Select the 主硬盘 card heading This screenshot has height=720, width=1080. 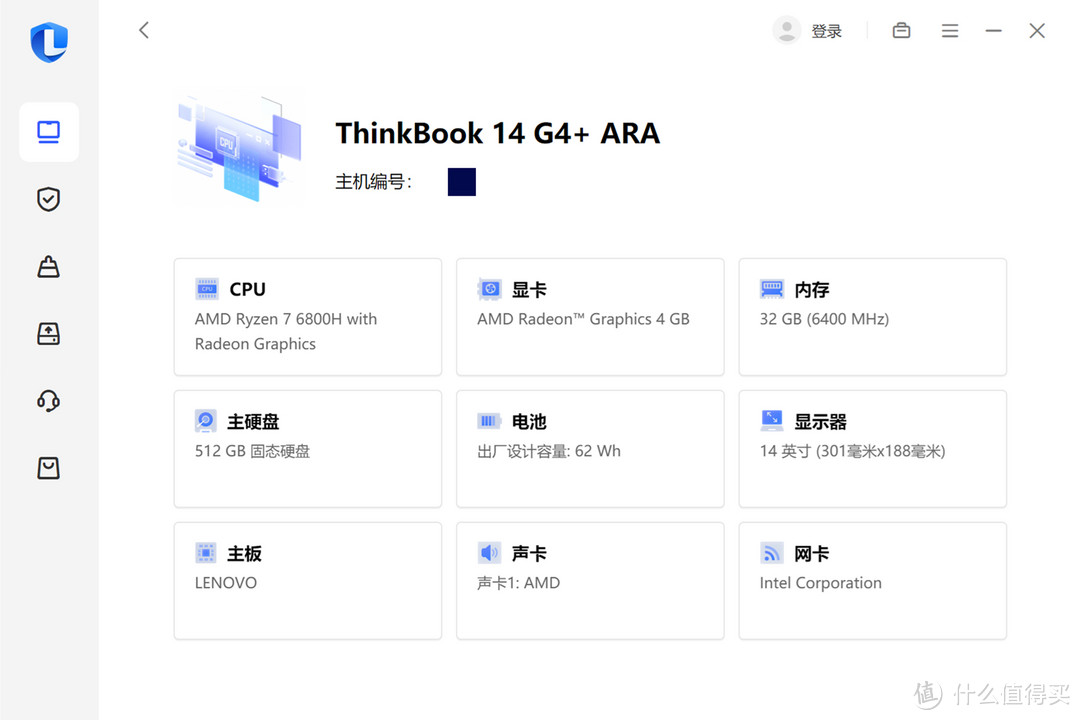(253, 422)
